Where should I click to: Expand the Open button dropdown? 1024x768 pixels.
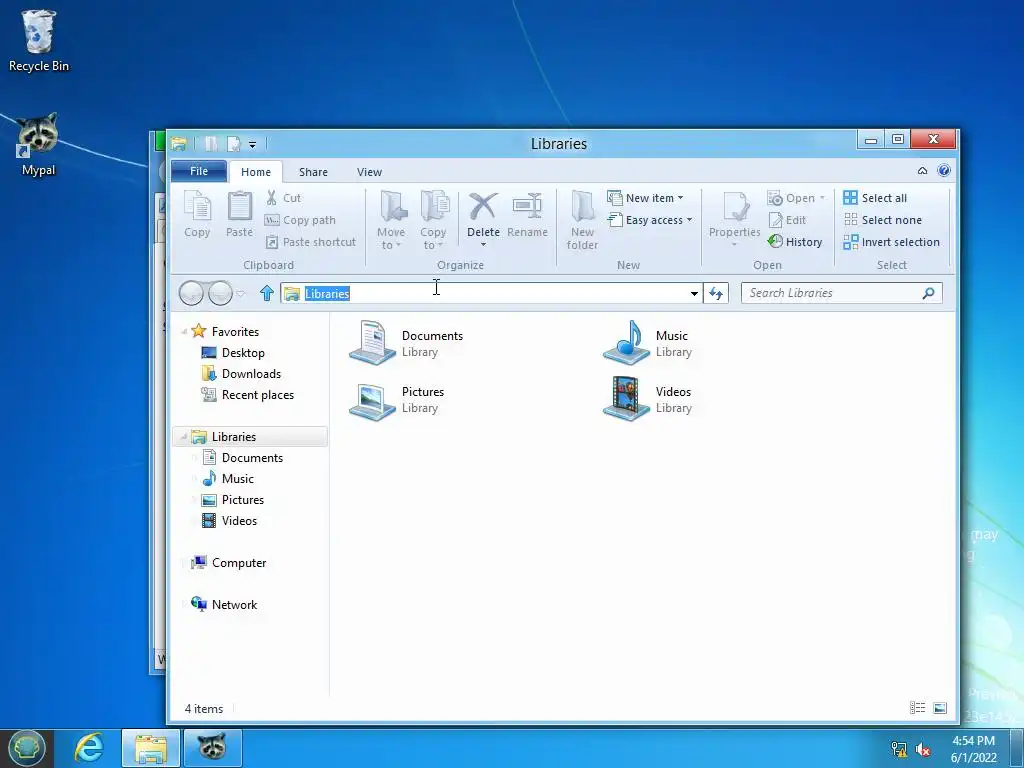pos(822,198)
